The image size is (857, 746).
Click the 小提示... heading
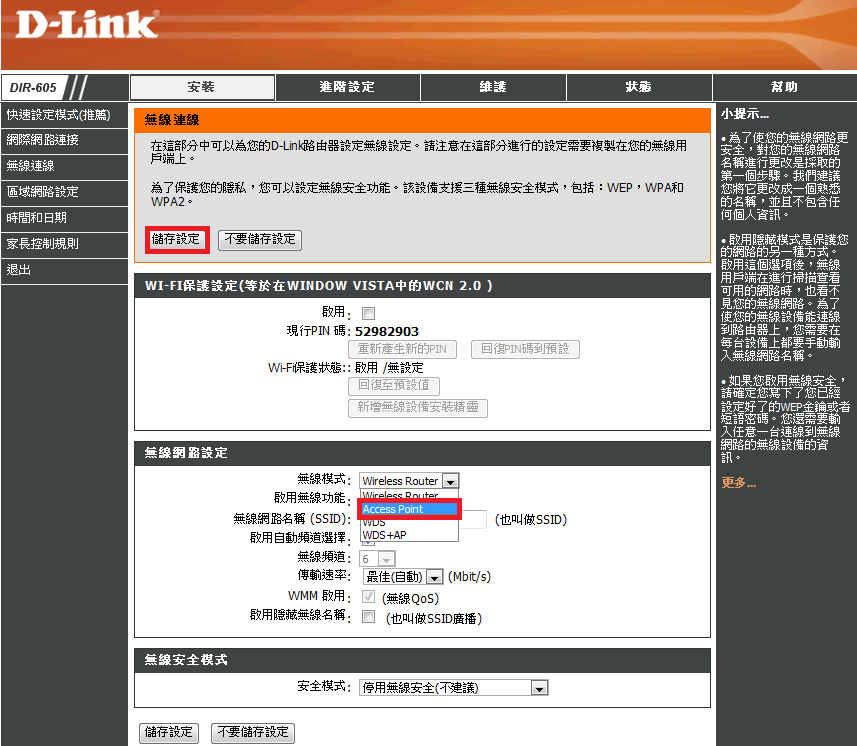pyautogui.click(x=745, y=114)
